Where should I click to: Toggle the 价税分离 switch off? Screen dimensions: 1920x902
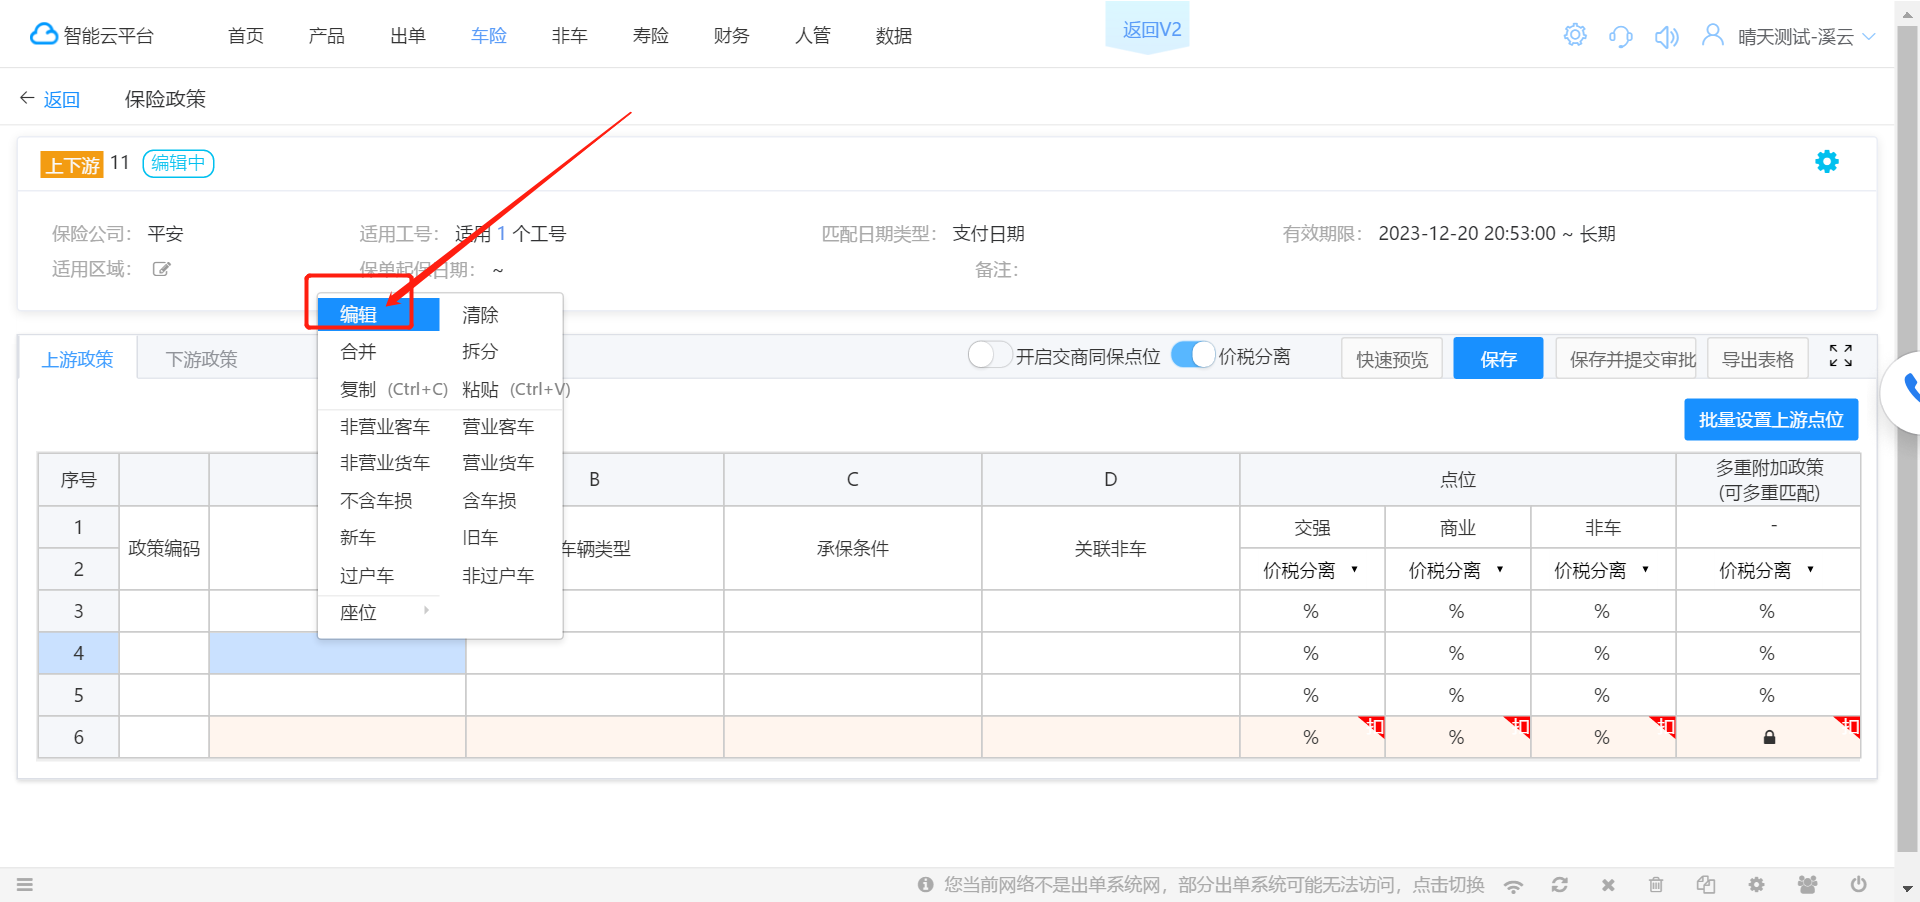pos(1193,355)
